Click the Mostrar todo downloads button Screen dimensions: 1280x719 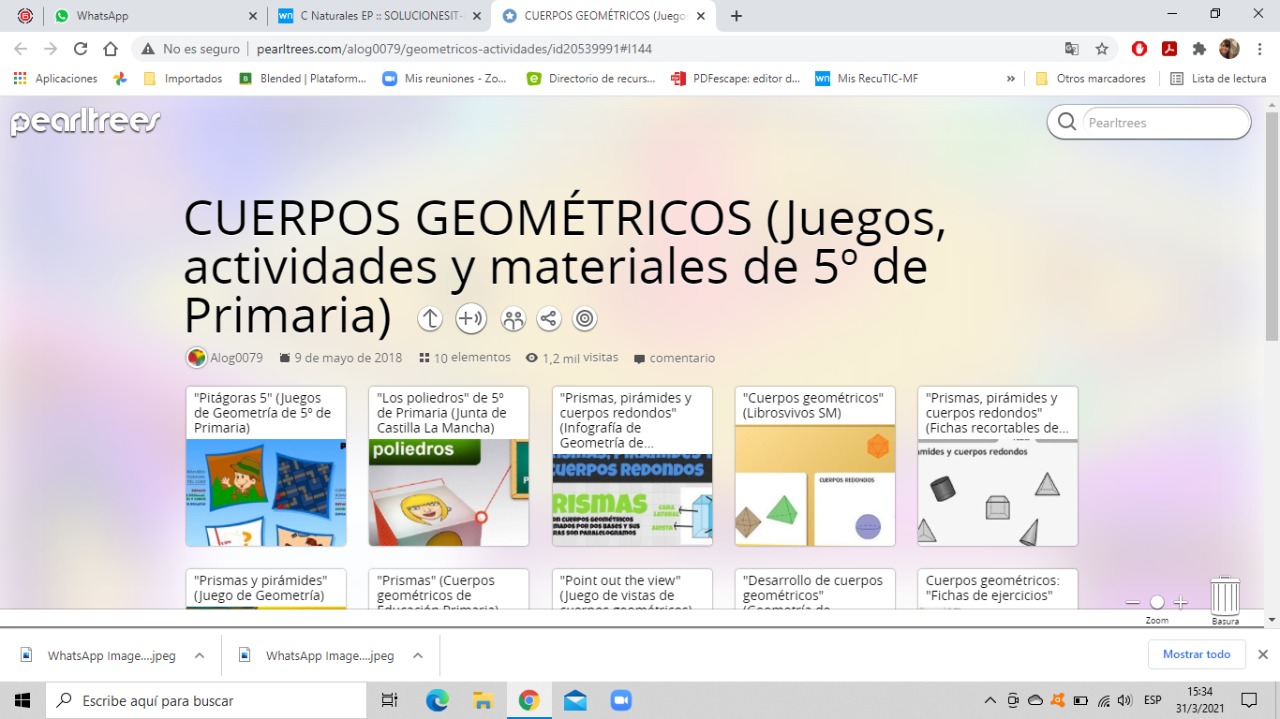pos(1196,654)
